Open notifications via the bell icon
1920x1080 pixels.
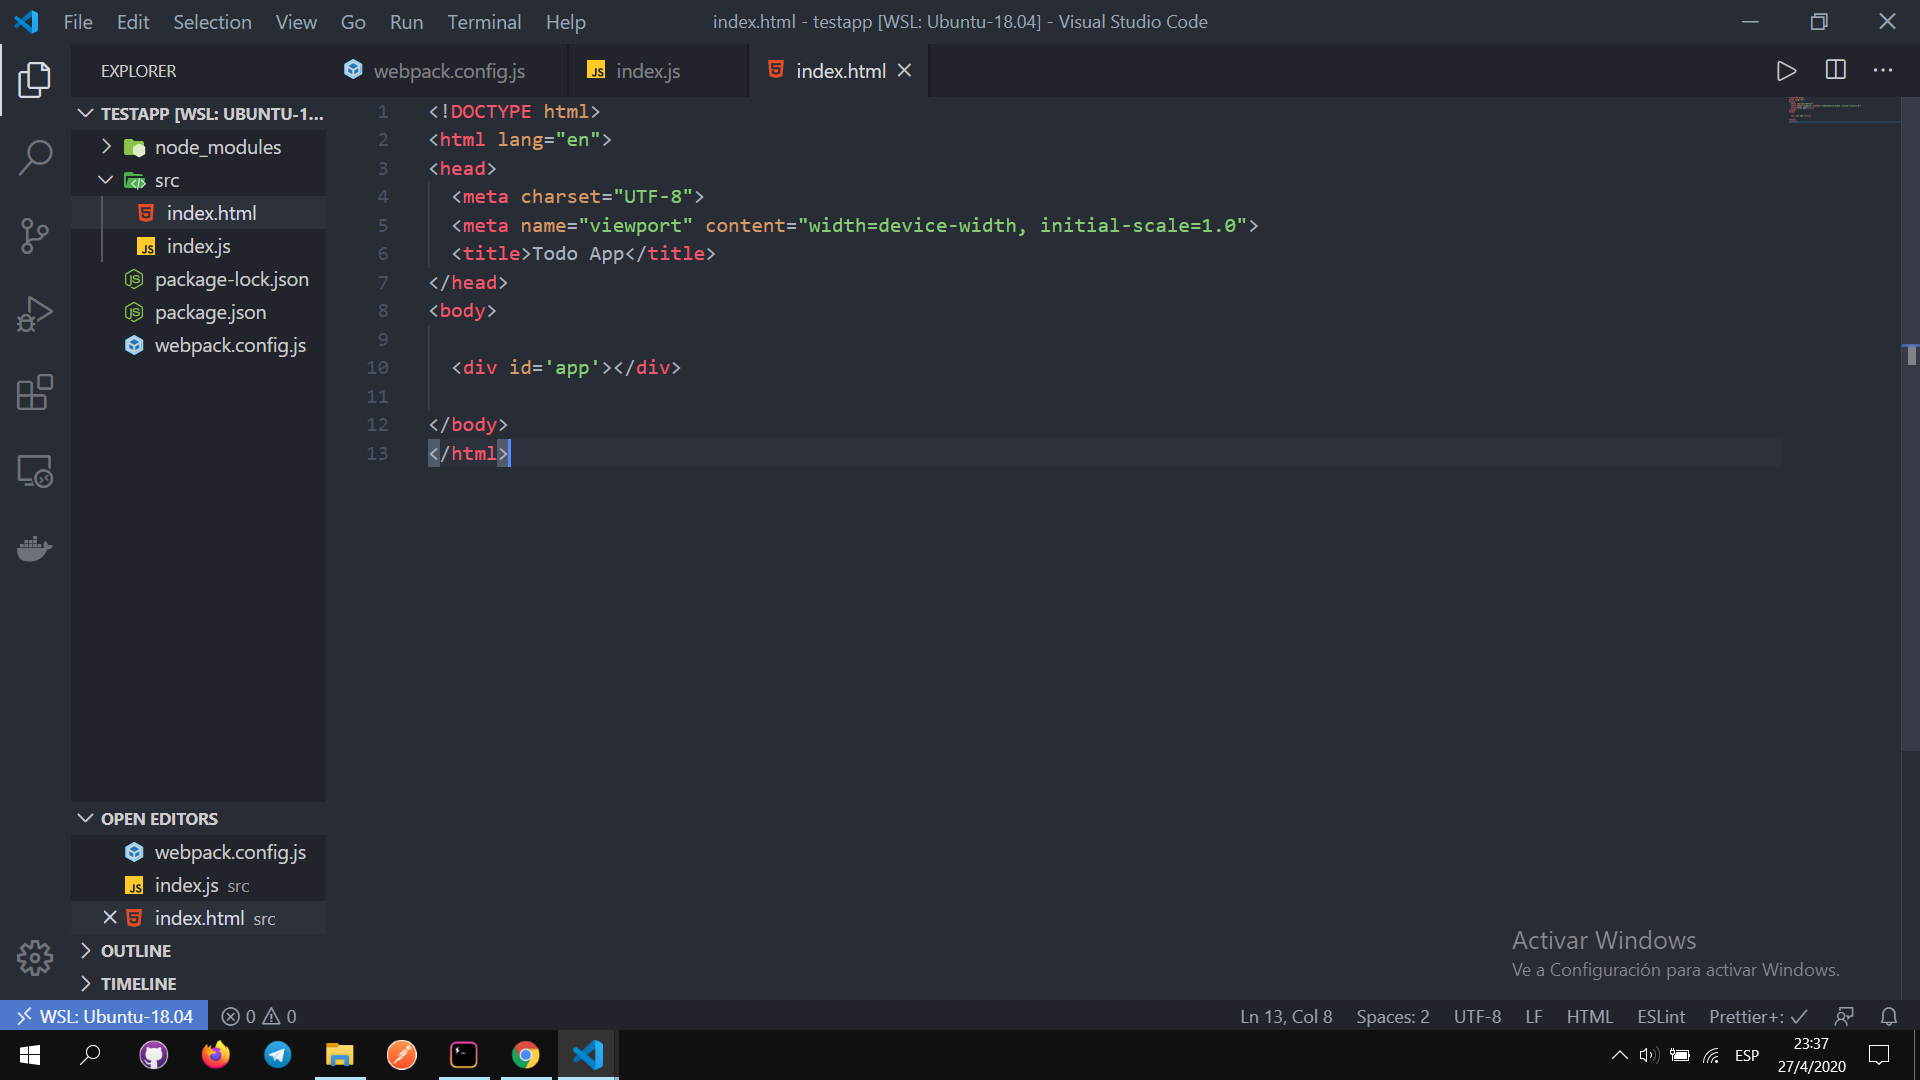coord(1889,1015)
